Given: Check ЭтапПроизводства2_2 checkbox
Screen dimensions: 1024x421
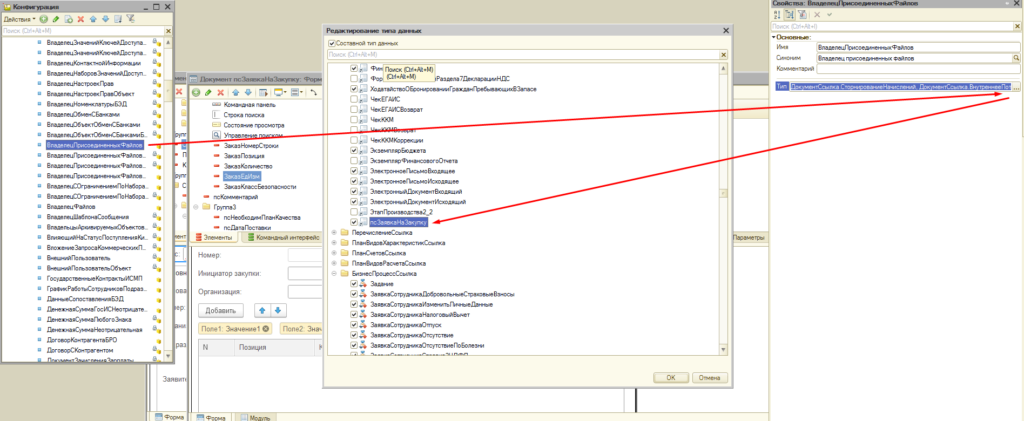Looking at the screenshot, I should (x=354, y=212).
